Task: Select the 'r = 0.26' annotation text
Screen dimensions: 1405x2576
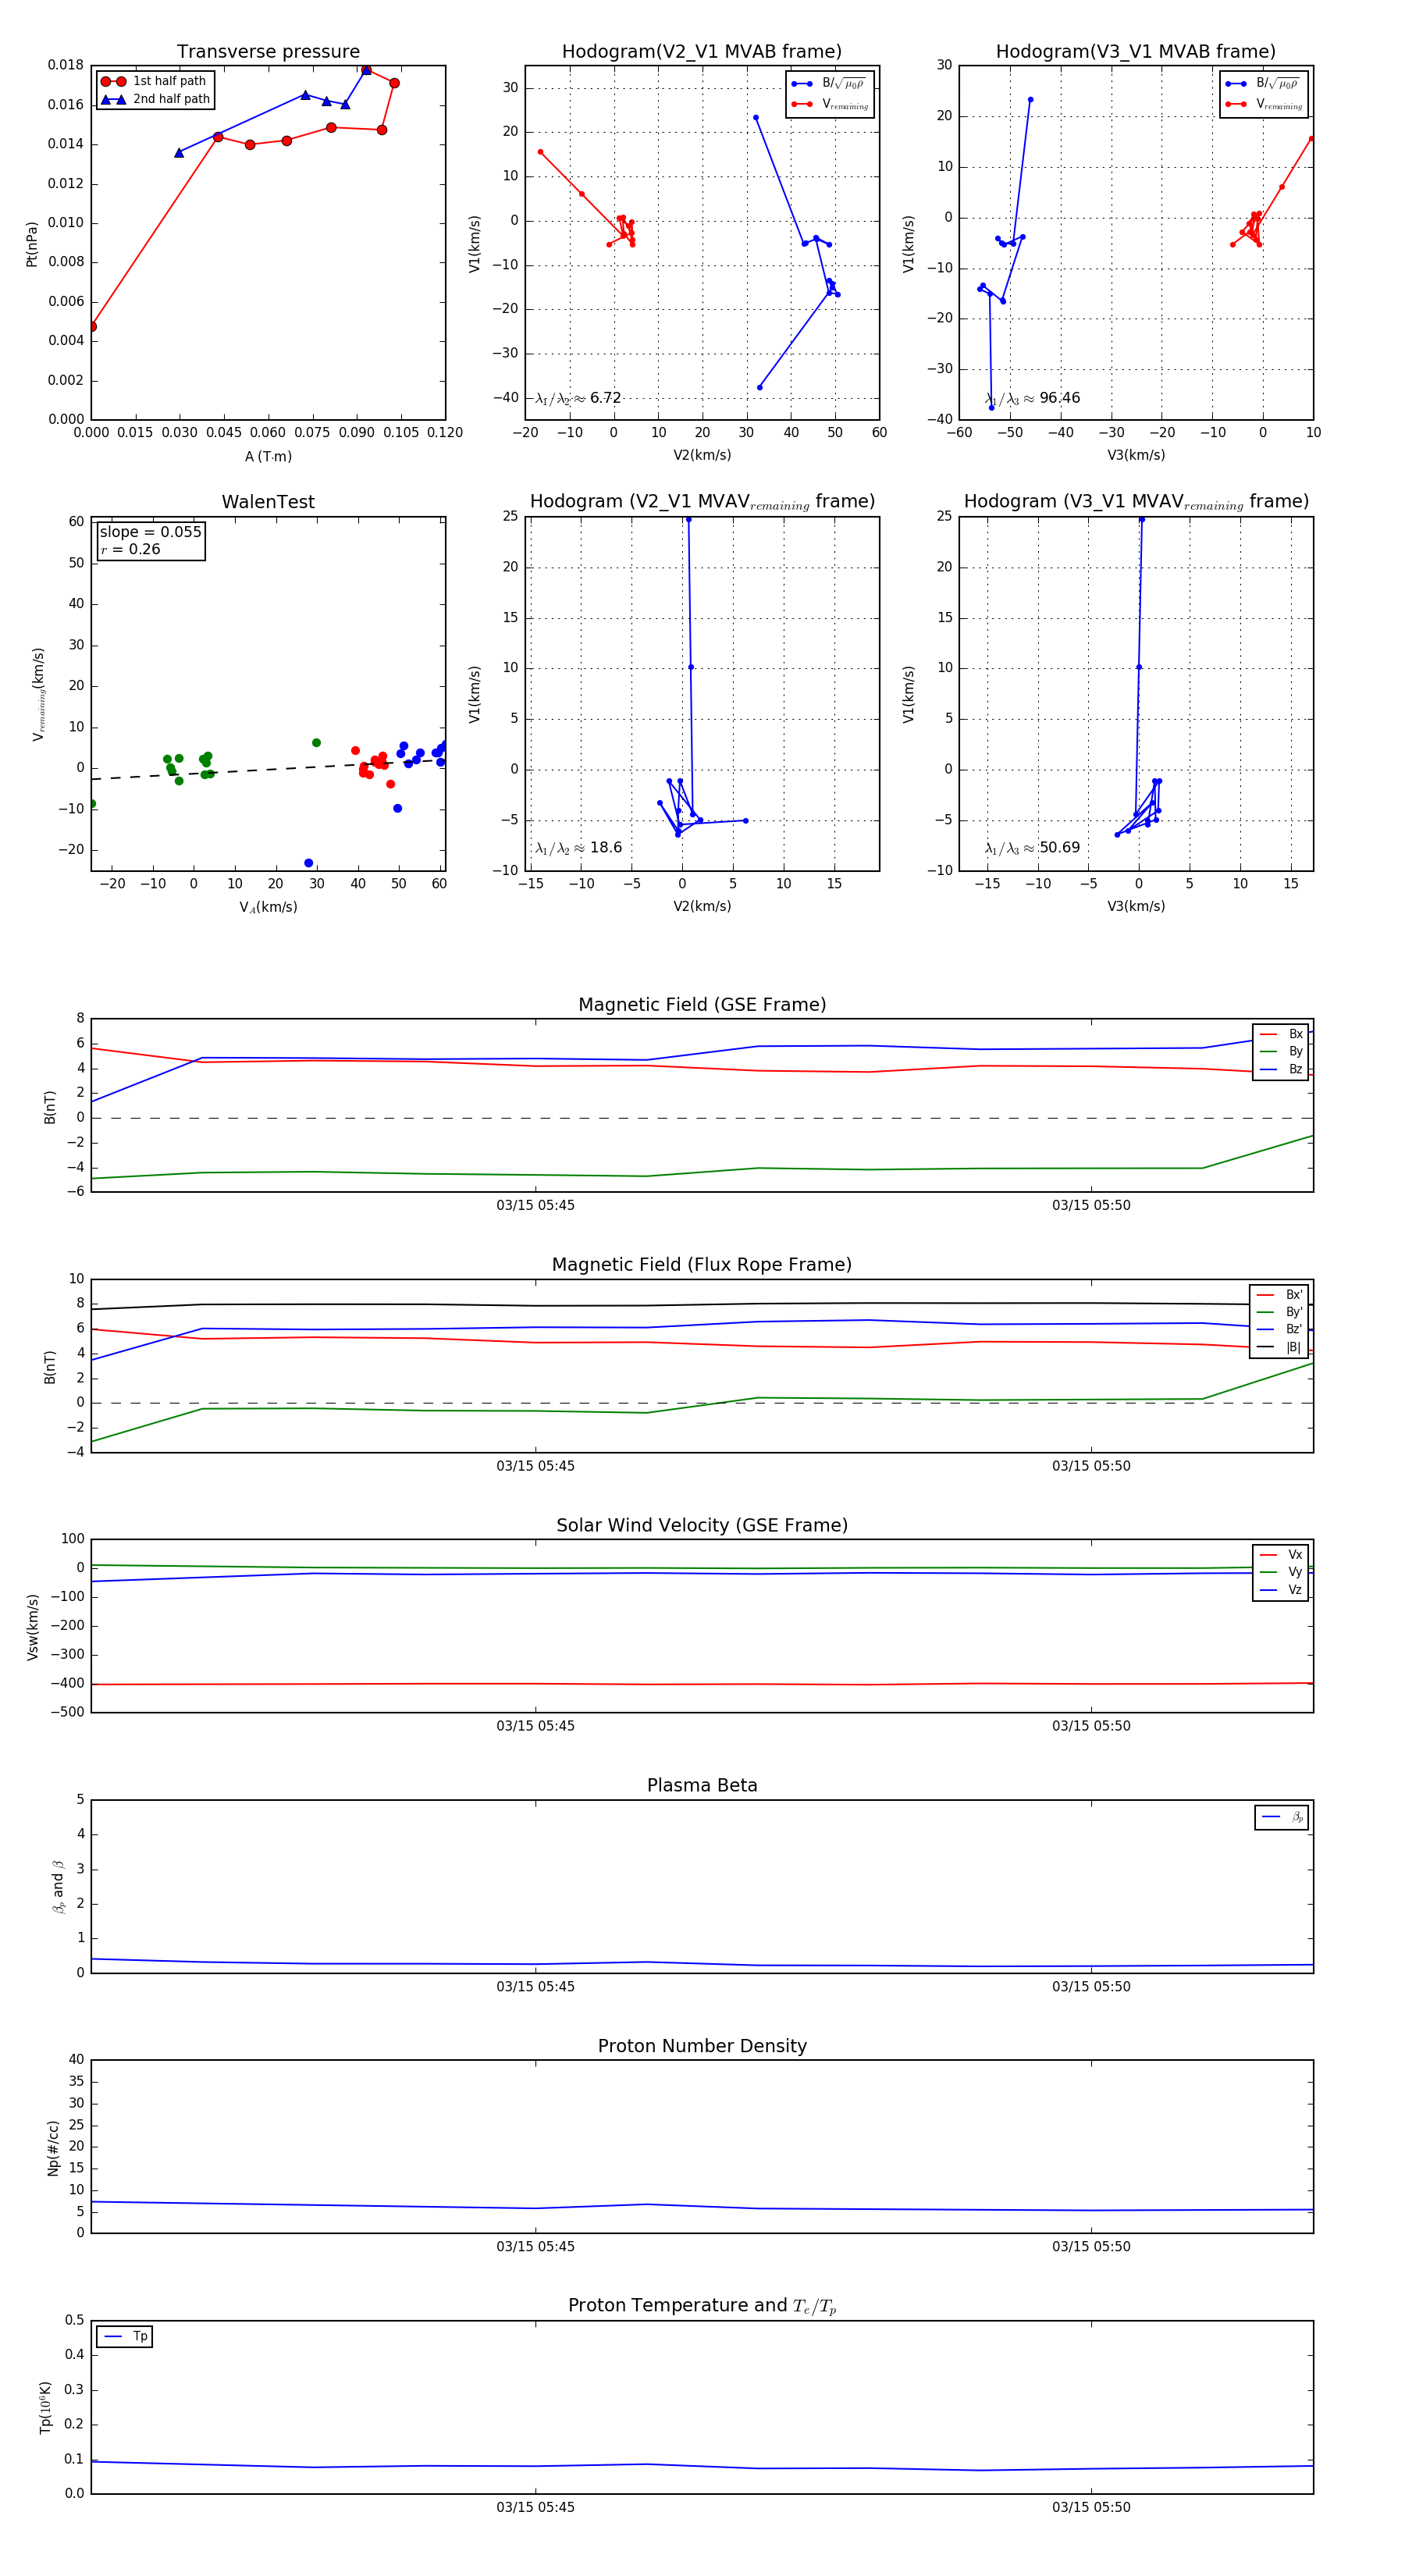Action: pyautogui.click(x=130, y=549)
